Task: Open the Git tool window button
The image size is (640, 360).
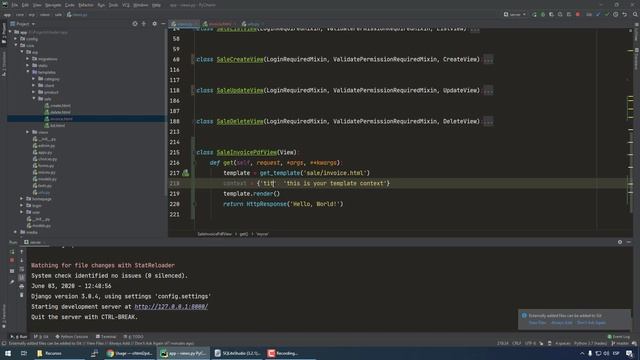Action: pyautogui.click(x=41, y=337)
